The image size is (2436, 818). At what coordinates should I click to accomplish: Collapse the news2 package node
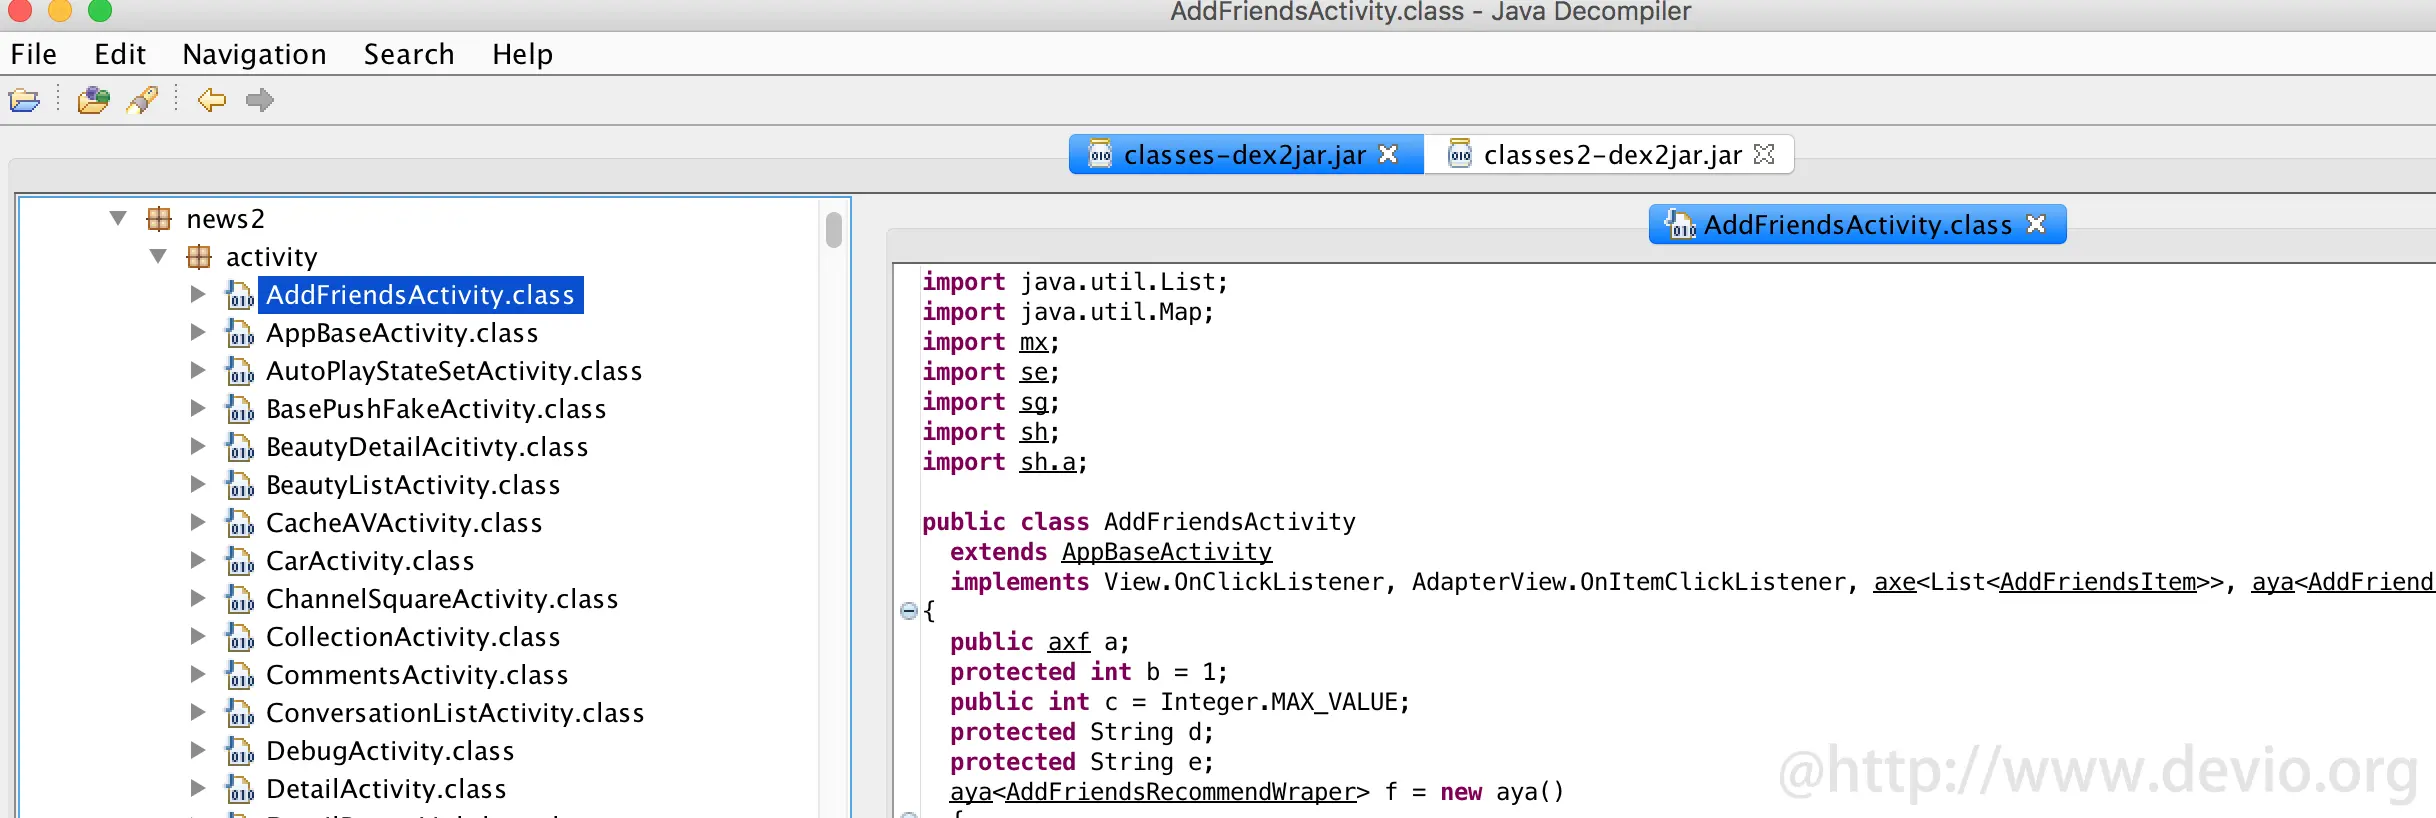pyautogui.click(x=118, y=218)
